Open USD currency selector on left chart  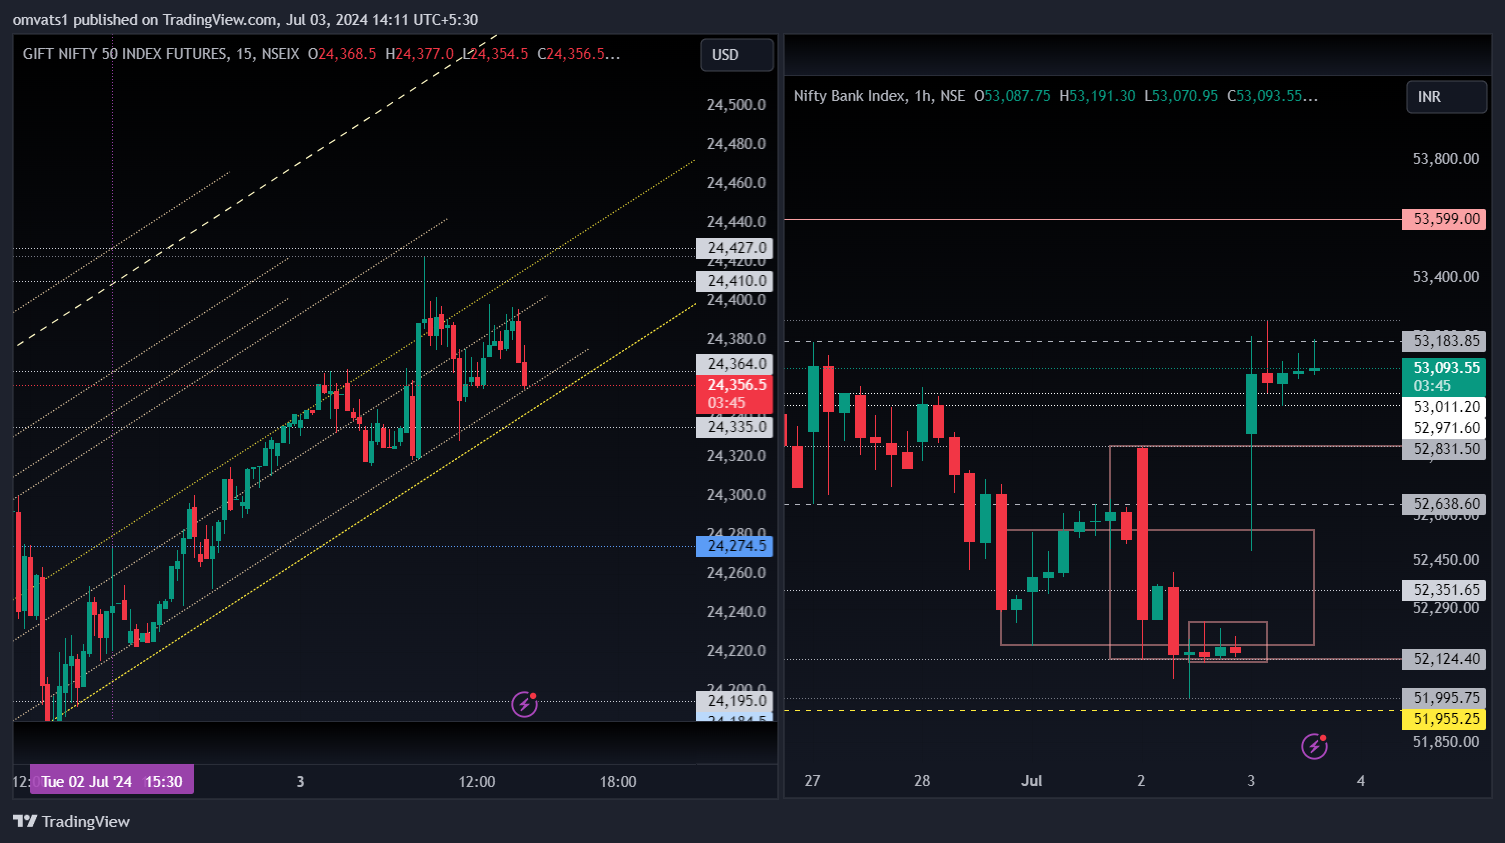(737, 55)
